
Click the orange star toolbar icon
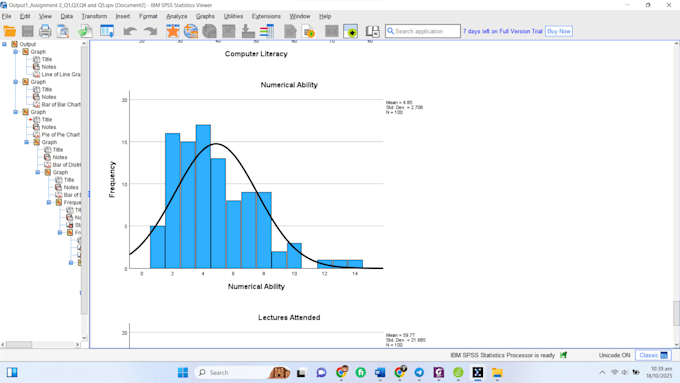point(173,31)
